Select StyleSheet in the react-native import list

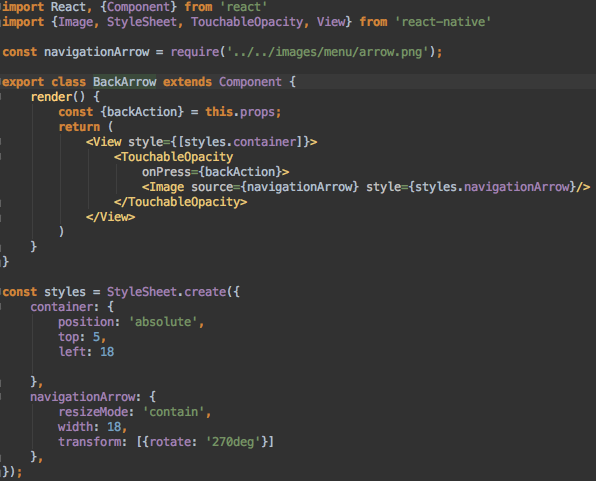coord(142,22)
